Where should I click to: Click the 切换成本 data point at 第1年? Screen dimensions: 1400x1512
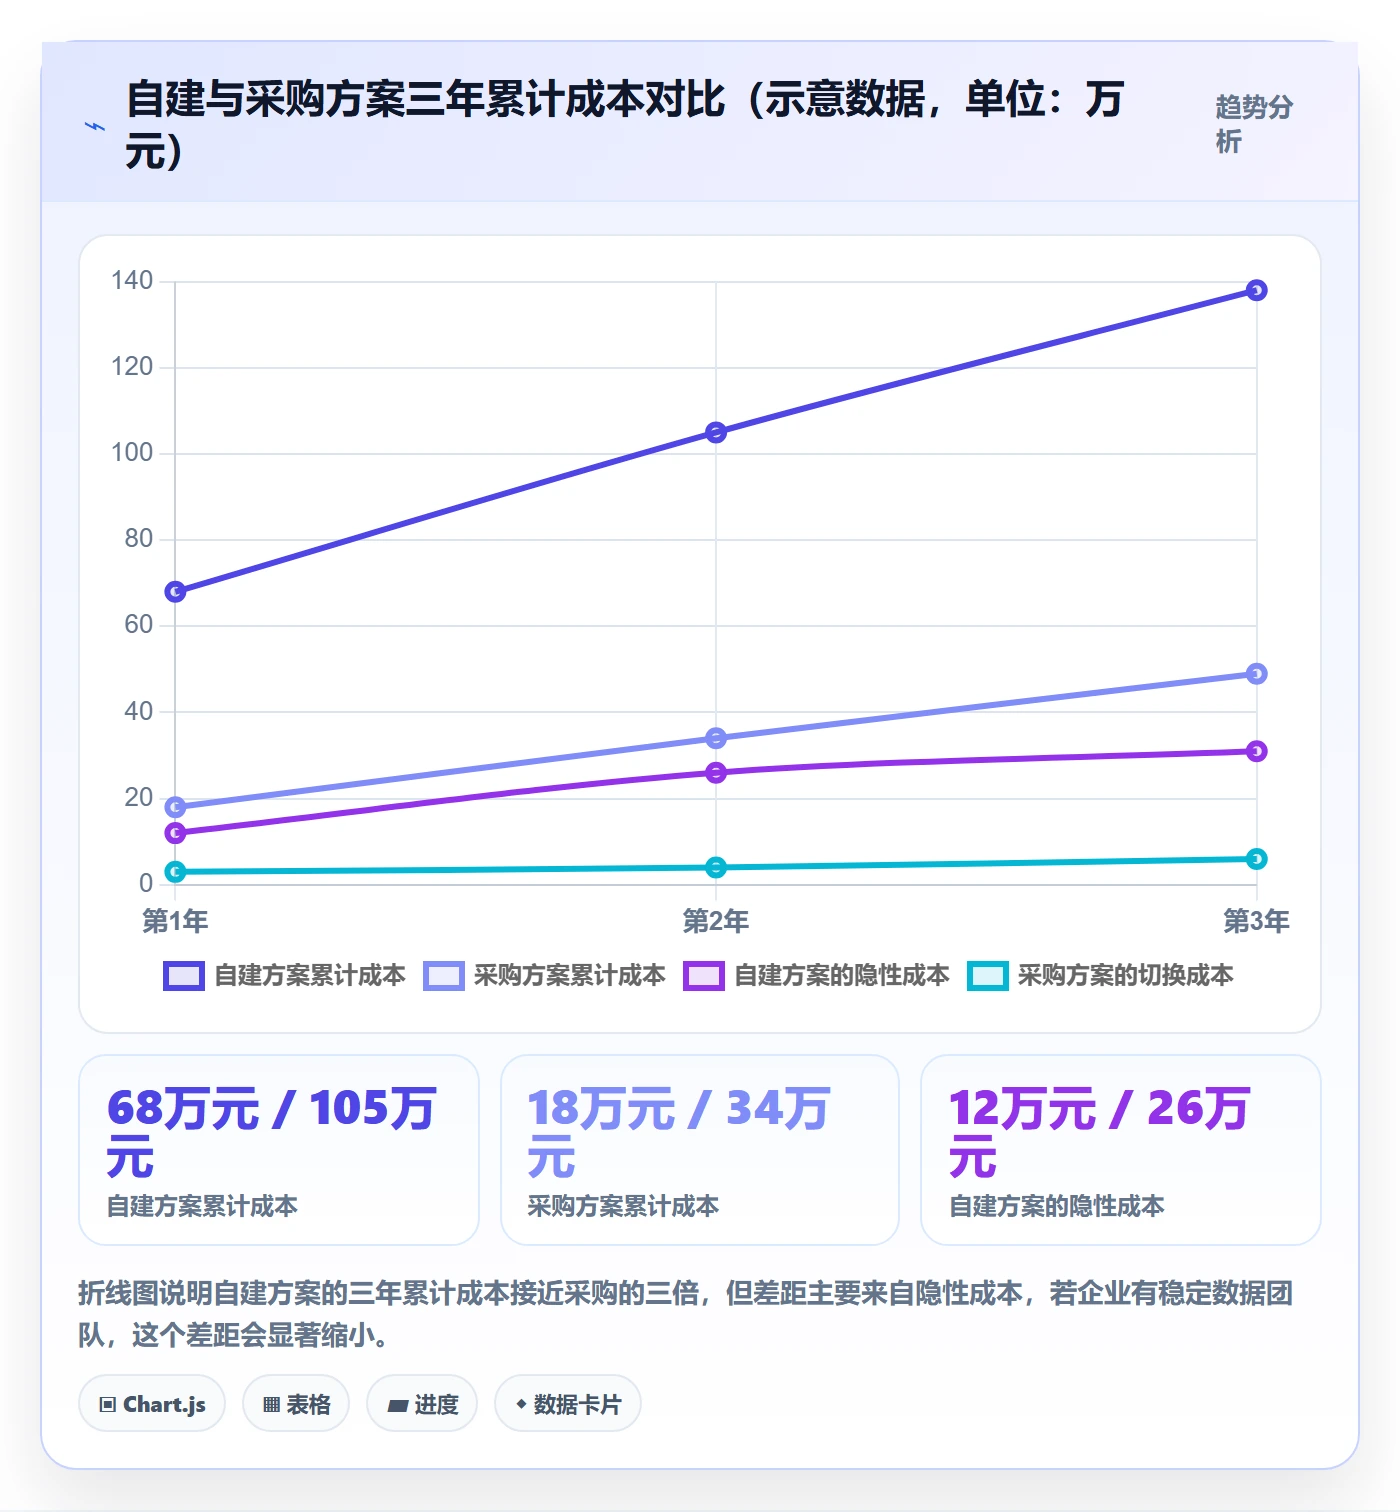pos(175,872)
